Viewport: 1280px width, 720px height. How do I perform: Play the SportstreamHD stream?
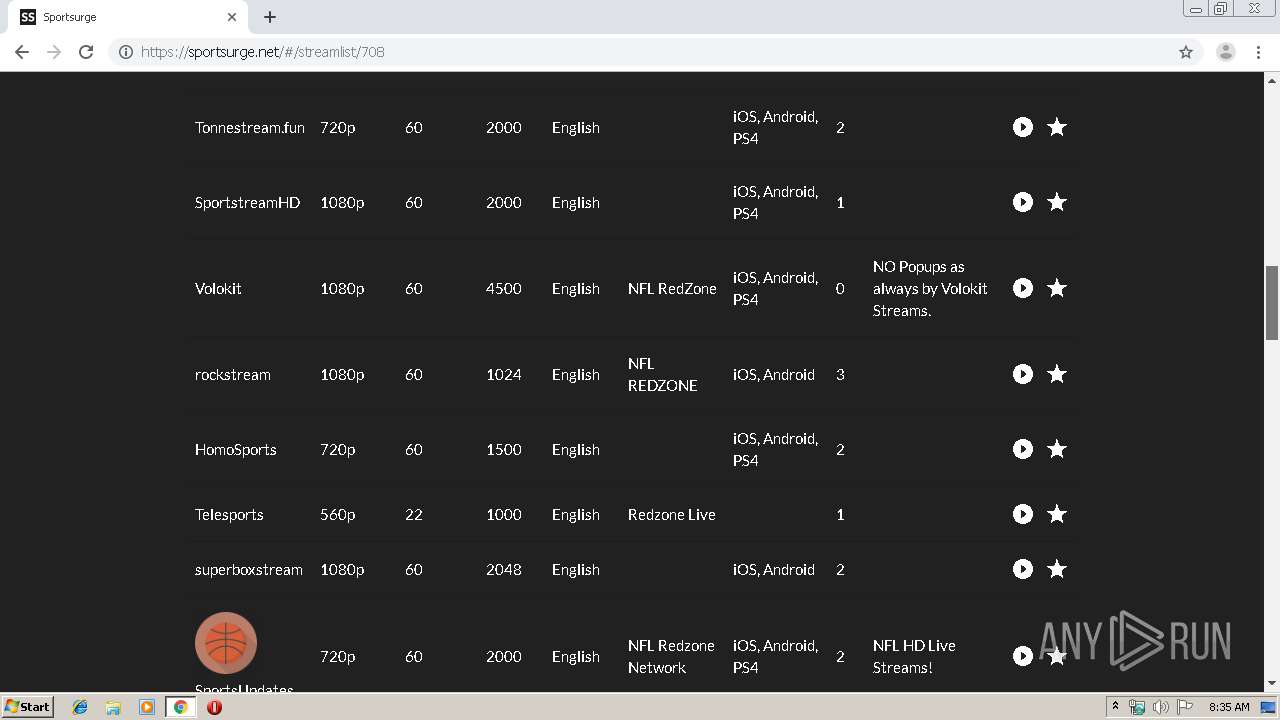tap(1022, 202)
